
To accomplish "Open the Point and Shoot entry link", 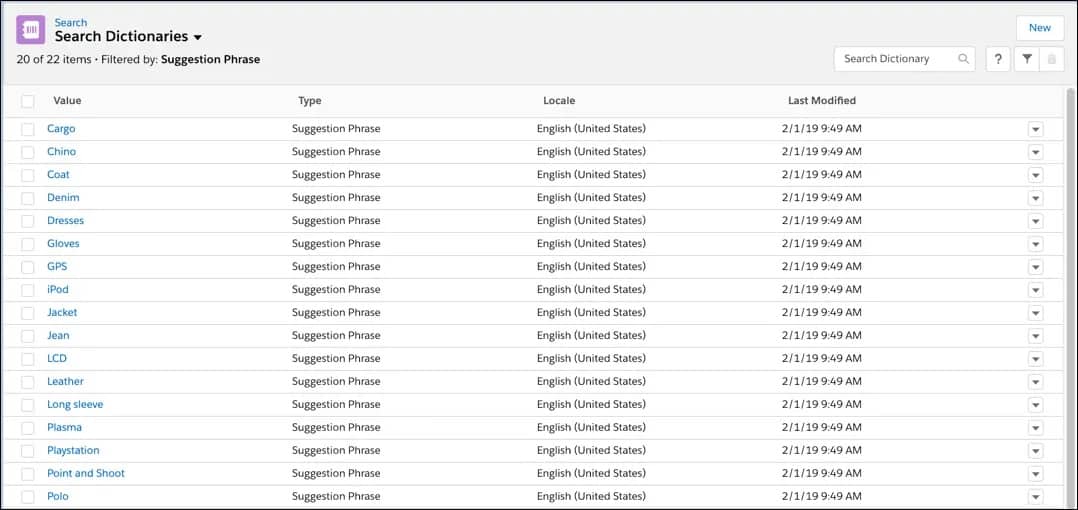I will [86, 473].
